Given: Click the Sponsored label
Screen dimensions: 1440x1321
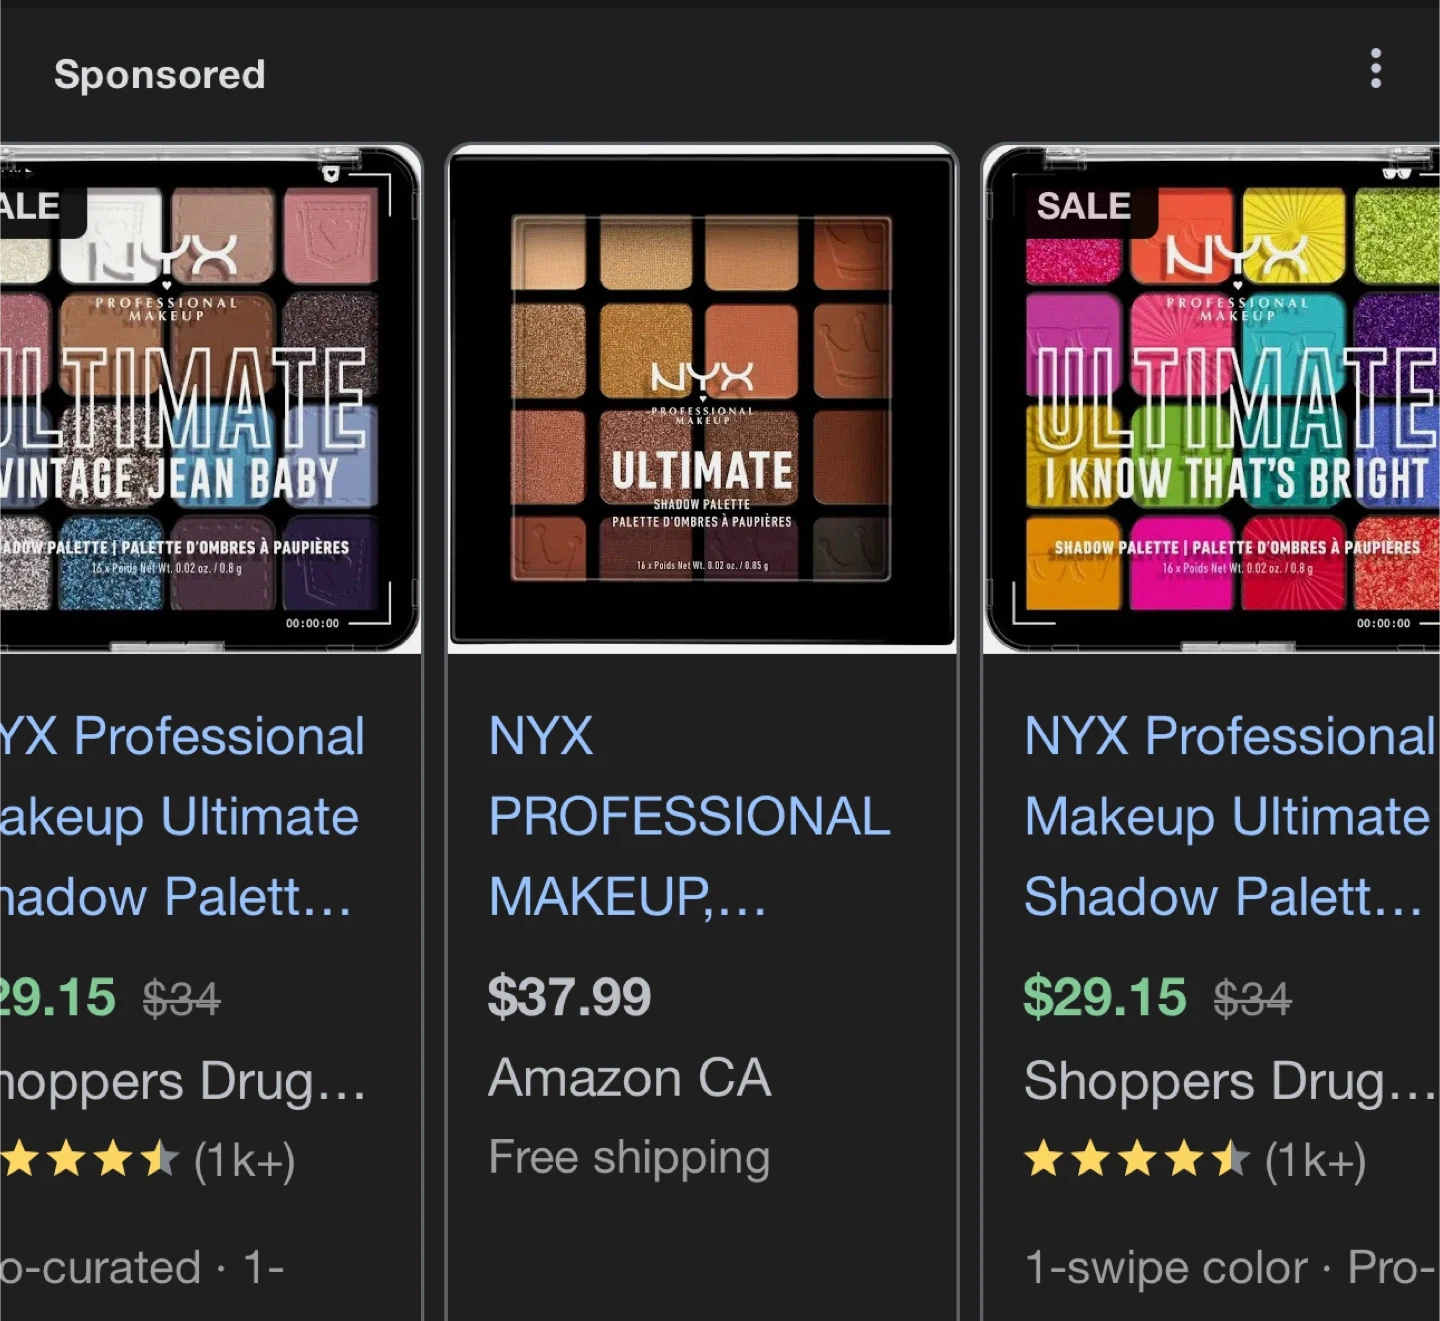Looking at the screenshot, I should [x=160, y=74].
